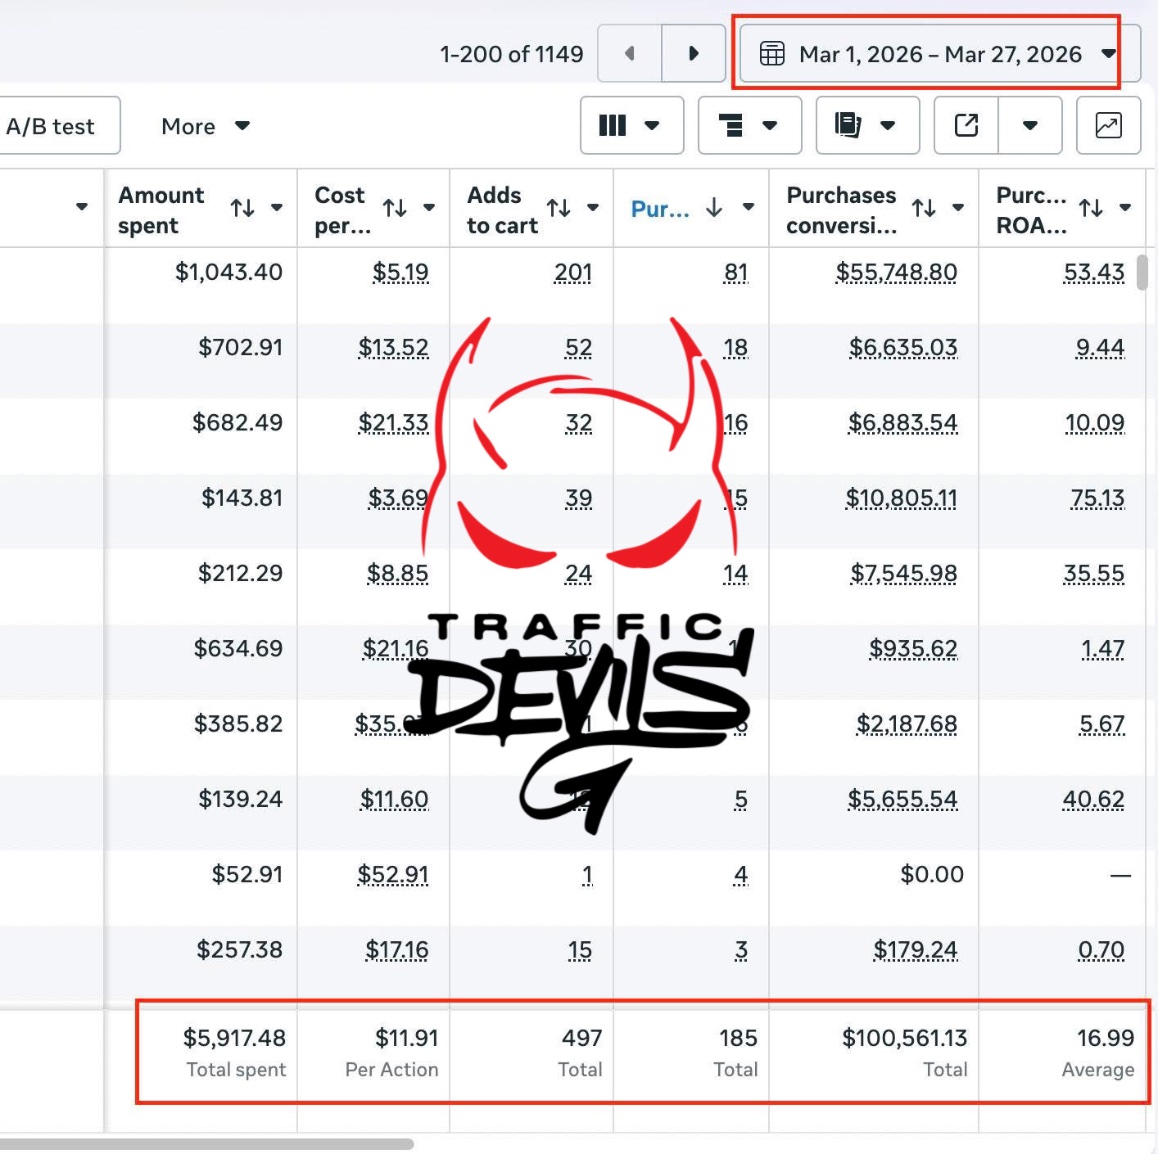This screenshot has height=1154, width=1158.
Task: Click the vertical scrollbar thumb
Action: [1142, 272]
